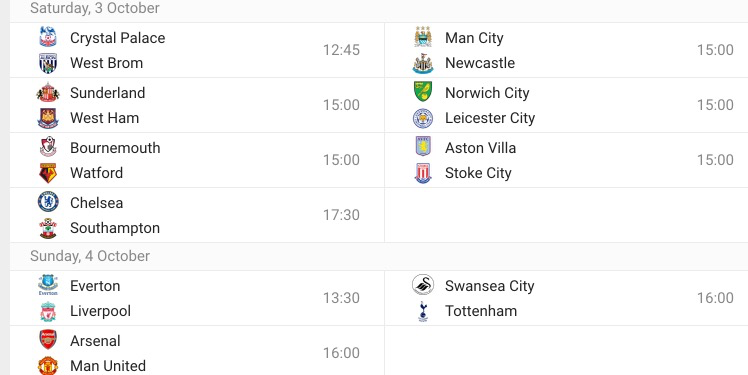
Task: Select the Aston Villa badge icon
Action: click(x=423, y=147)
